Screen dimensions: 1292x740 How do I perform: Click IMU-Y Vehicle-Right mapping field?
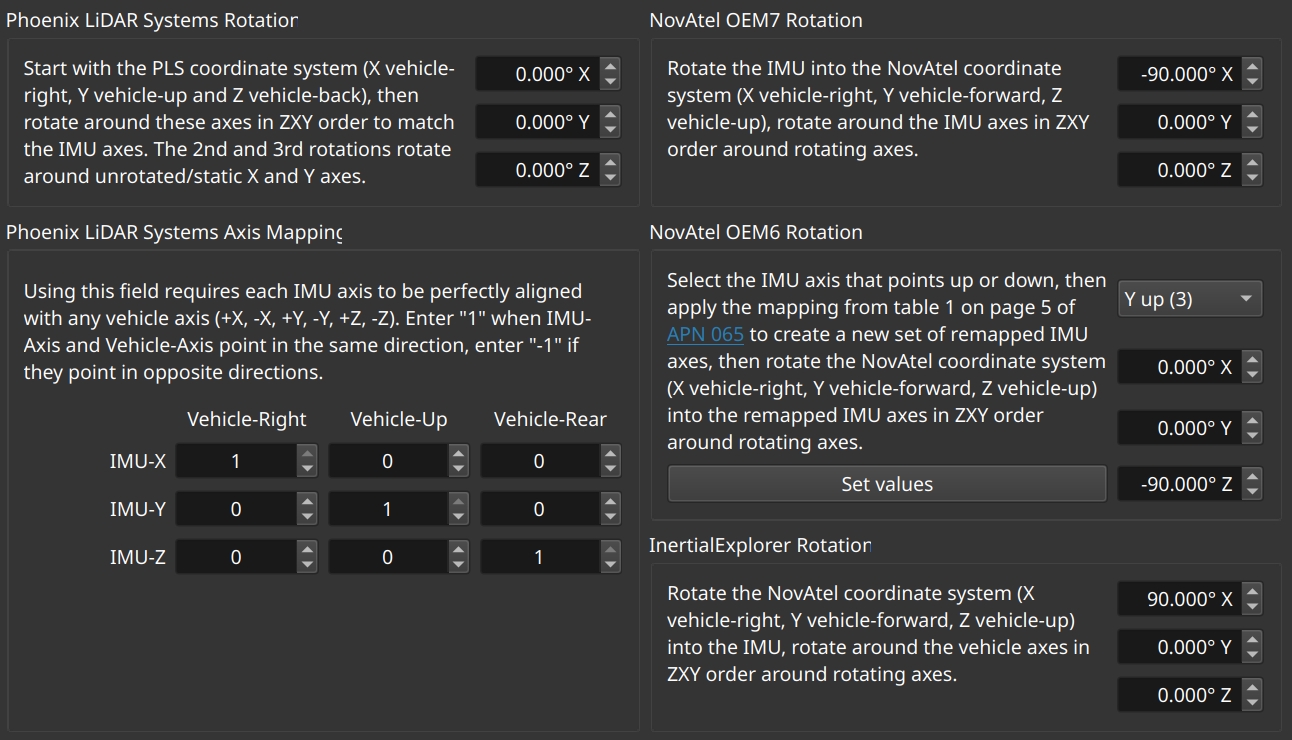[x=236, y=509]
